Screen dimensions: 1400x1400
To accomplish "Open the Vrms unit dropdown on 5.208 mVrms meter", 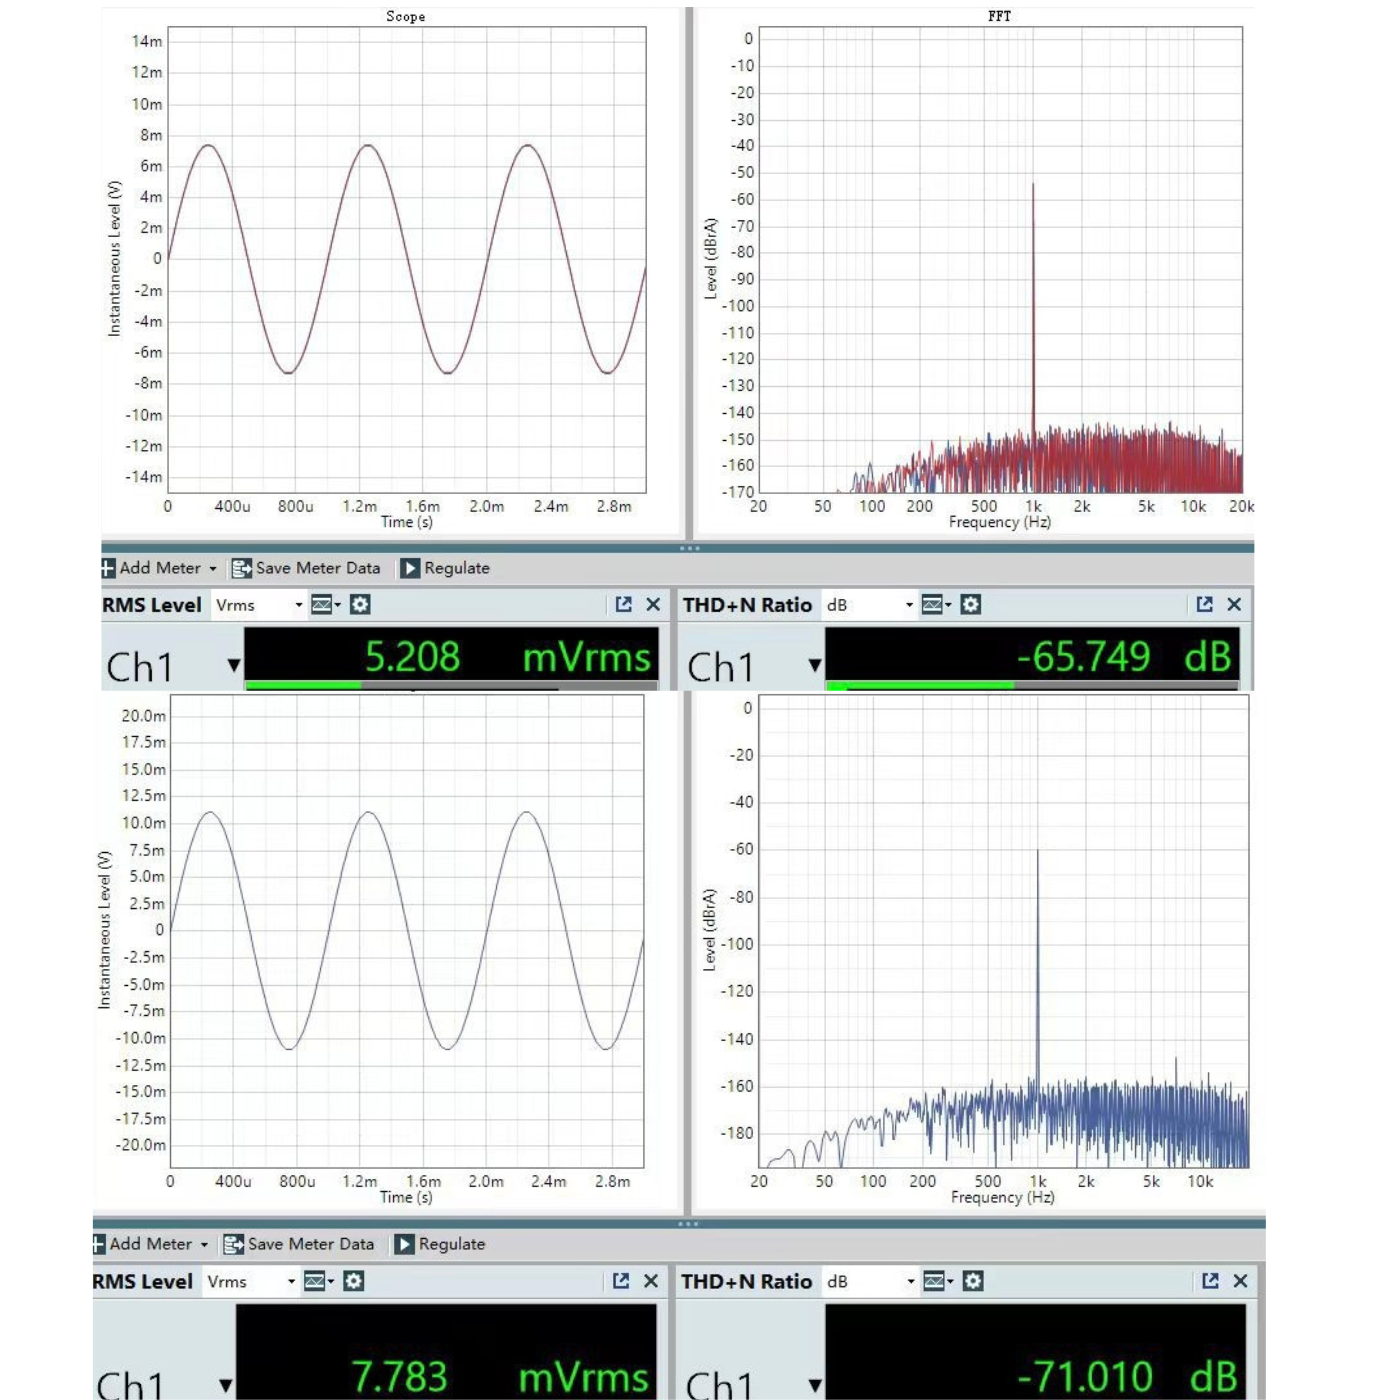I will pyautogui.click(x=298, y=605).
